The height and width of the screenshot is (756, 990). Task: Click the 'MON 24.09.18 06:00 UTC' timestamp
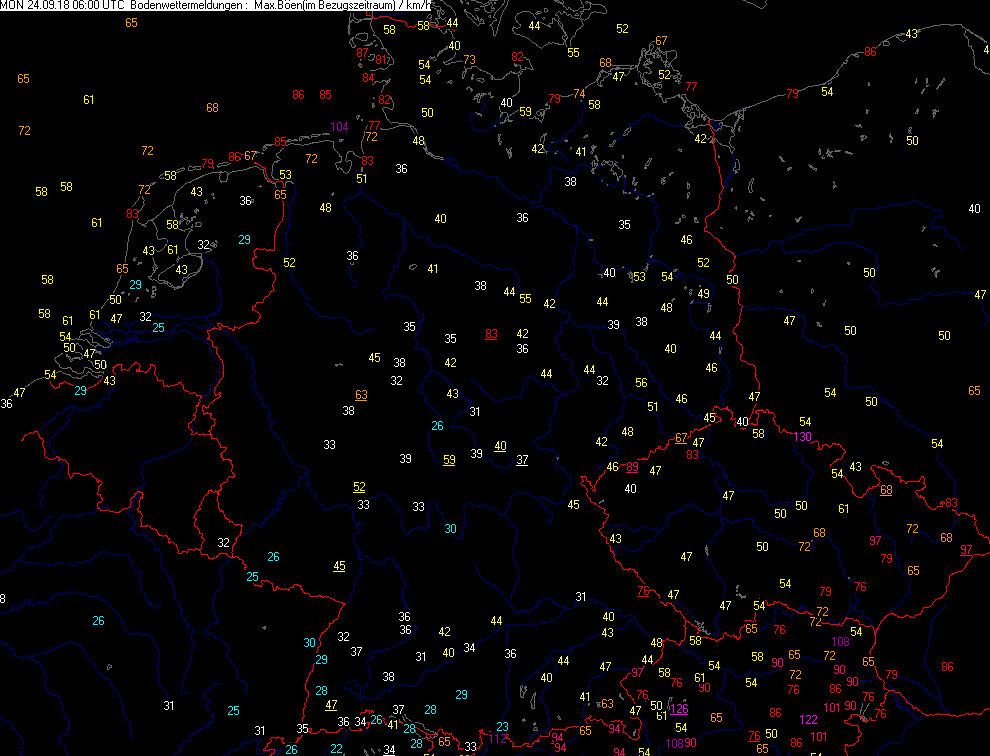click(62, 6)
